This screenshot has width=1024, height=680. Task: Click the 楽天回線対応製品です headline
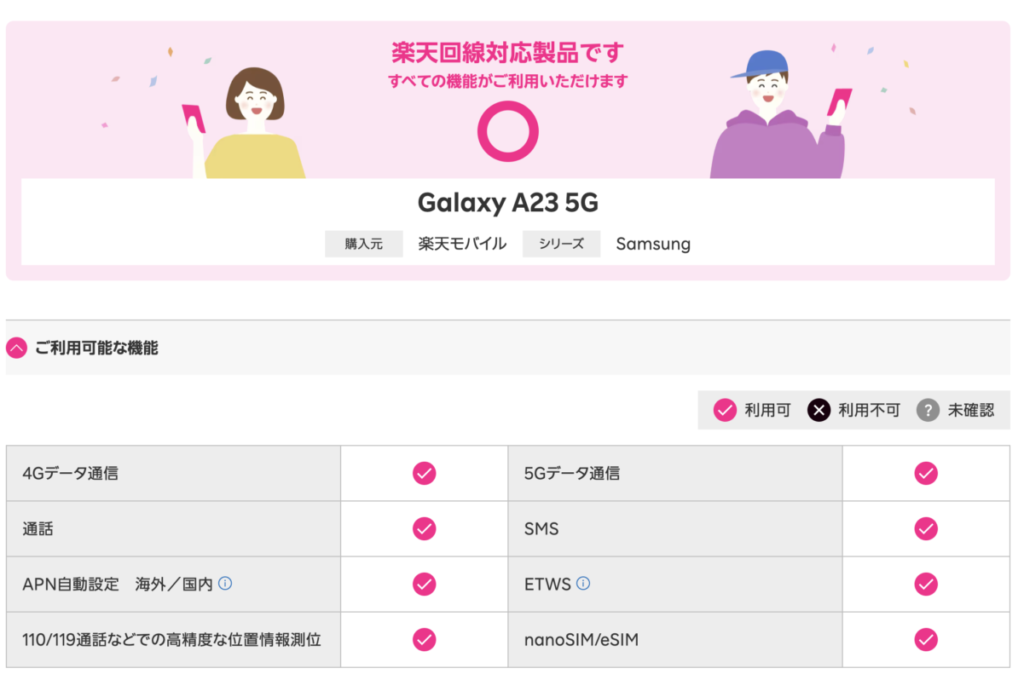(508, 53)
